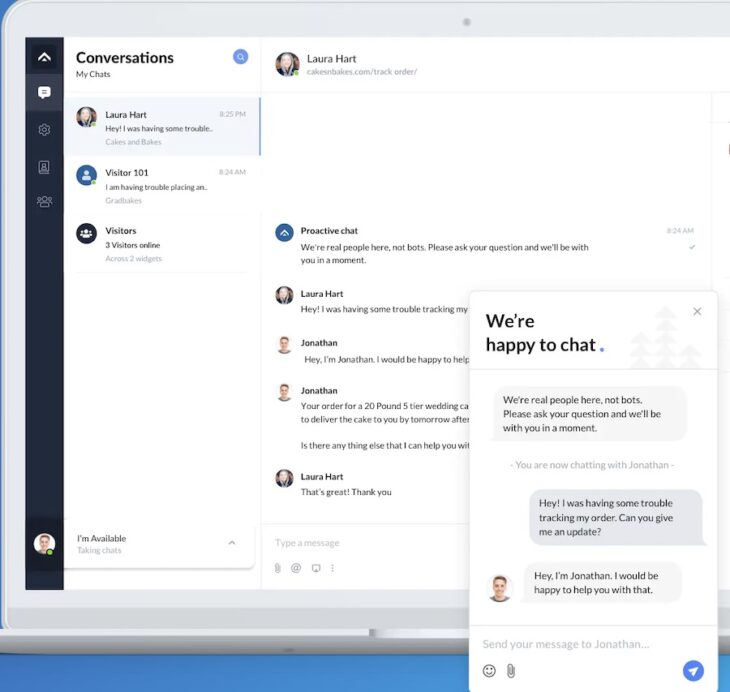The image size is (730, 692).
Task: Click the Across 2 widgets text
Action: (134, 258)
